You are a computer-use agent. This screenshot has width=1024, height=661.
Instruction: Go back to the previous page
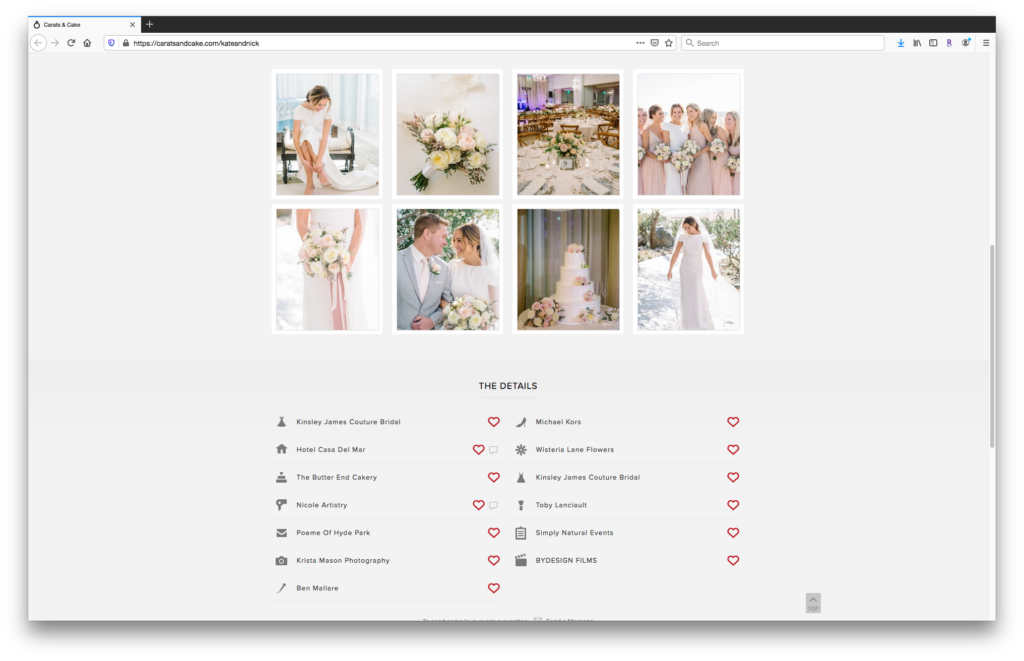[x=39, y=43]
